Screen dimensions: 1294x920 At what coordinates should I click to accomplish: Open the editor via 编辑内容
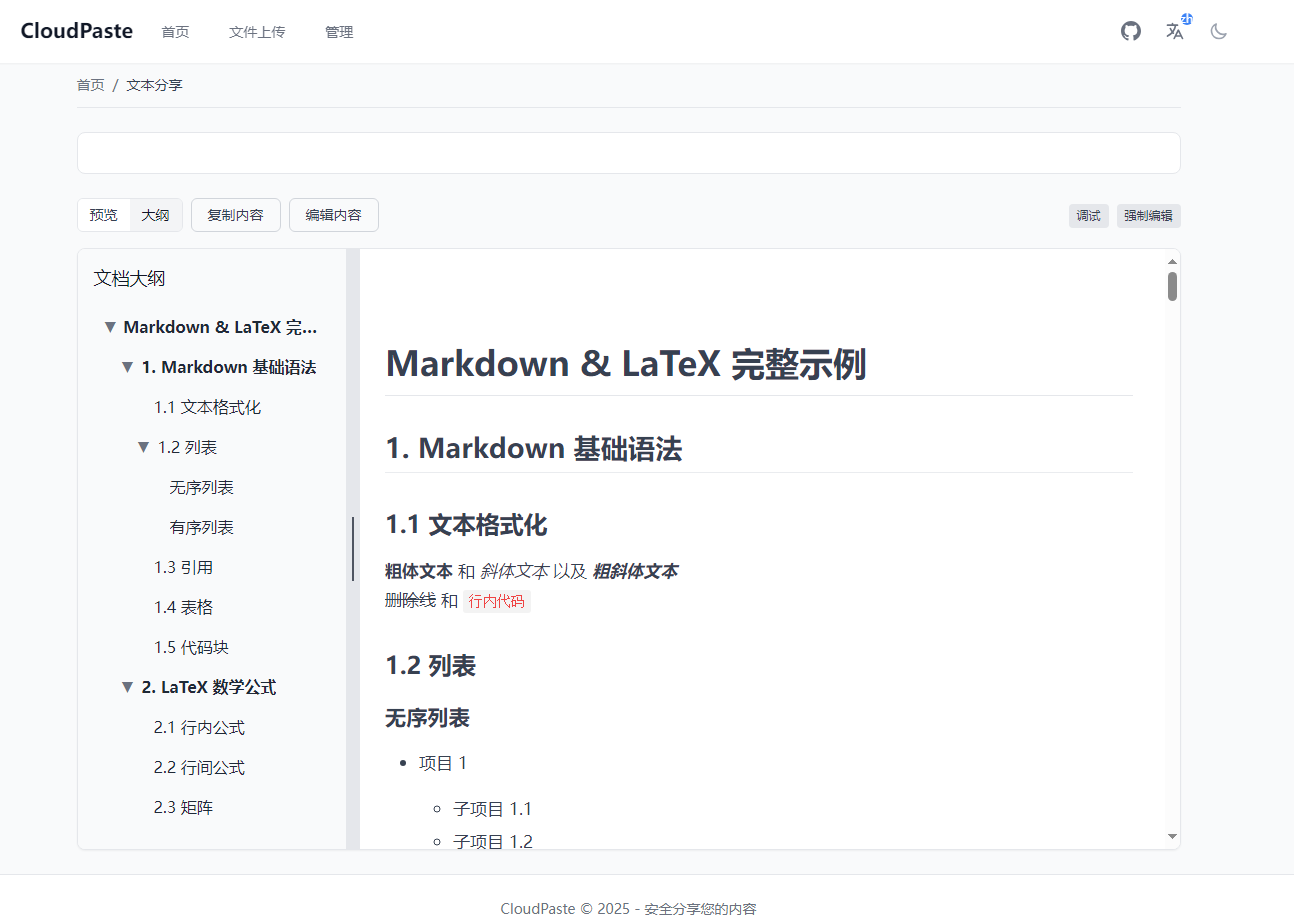tap(333, 214)
